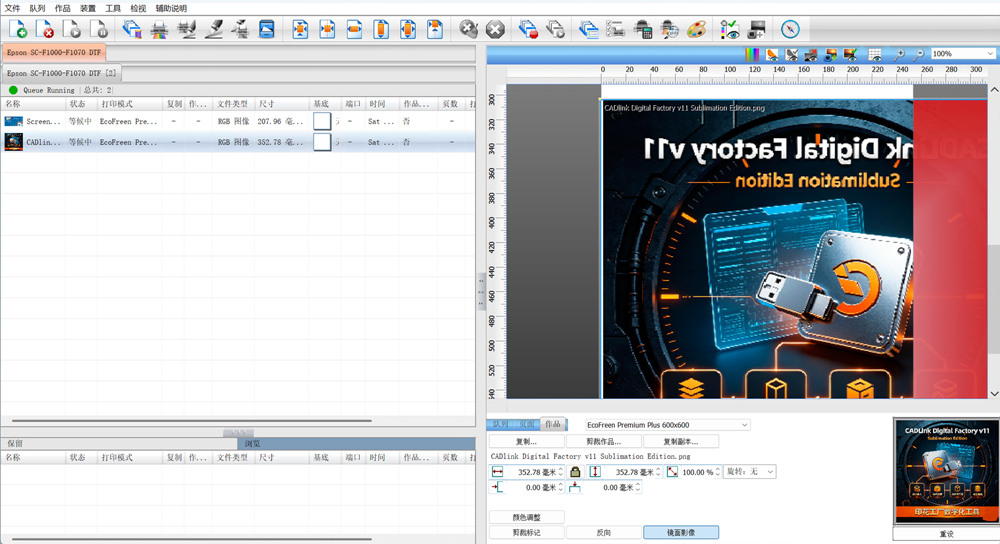Open the printer with calculator icon
This screenshot has width=1000, height=544.
[x=643, y=29]
